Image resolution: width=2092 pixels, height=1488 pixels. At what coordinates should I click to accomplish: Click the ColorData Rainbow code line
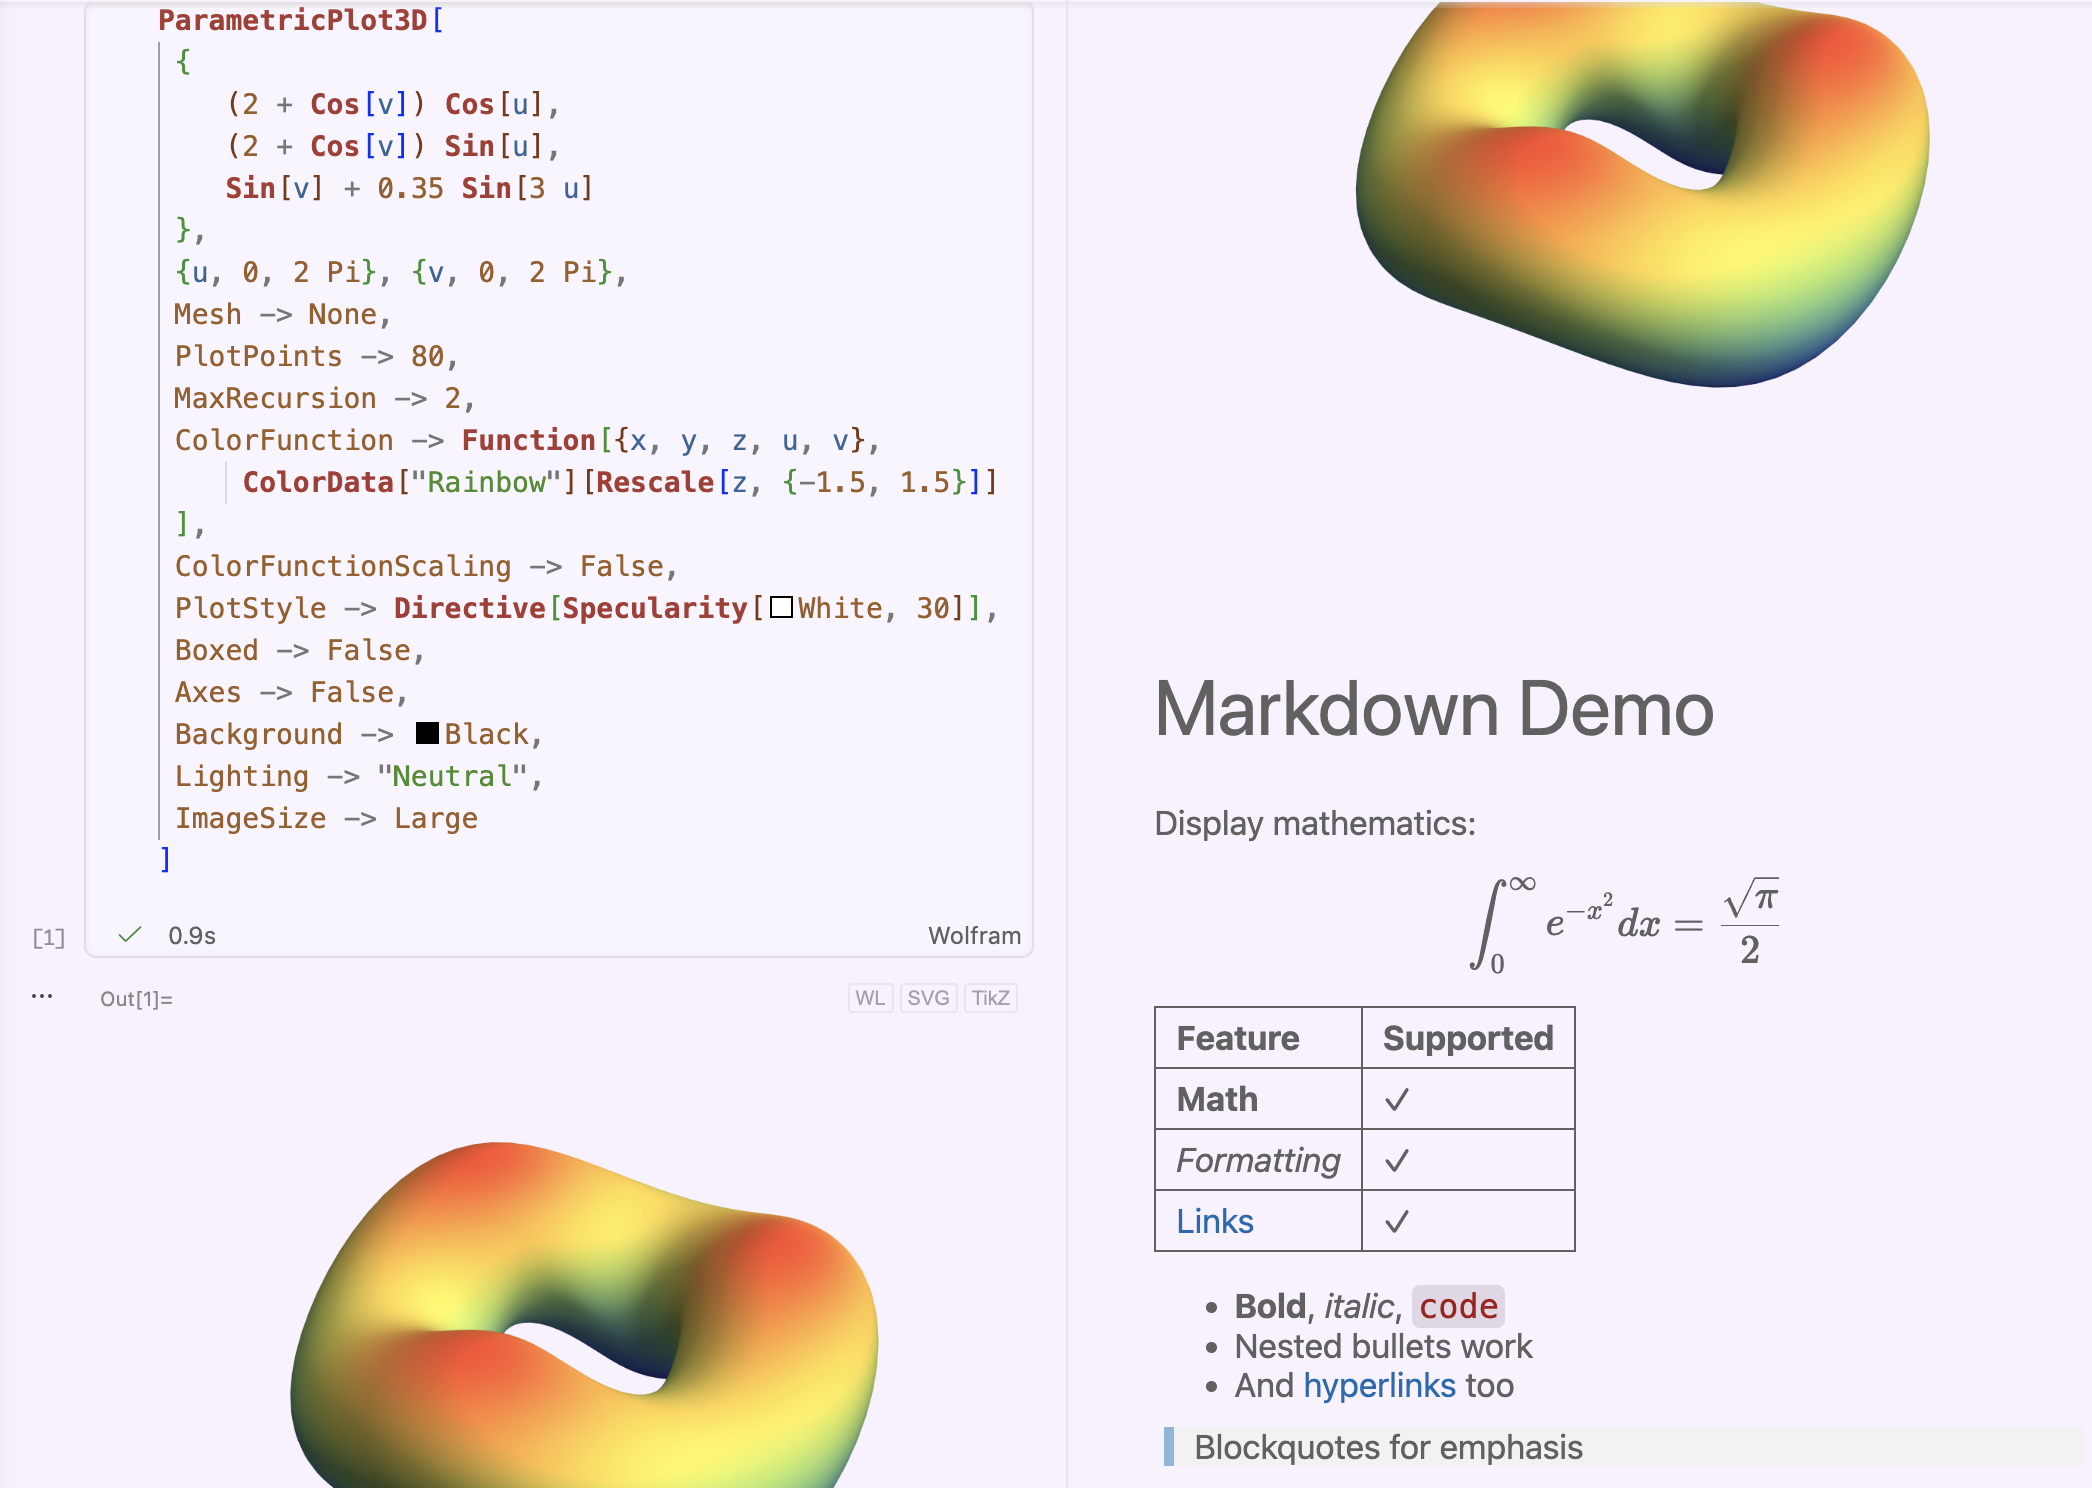point(620,482)
